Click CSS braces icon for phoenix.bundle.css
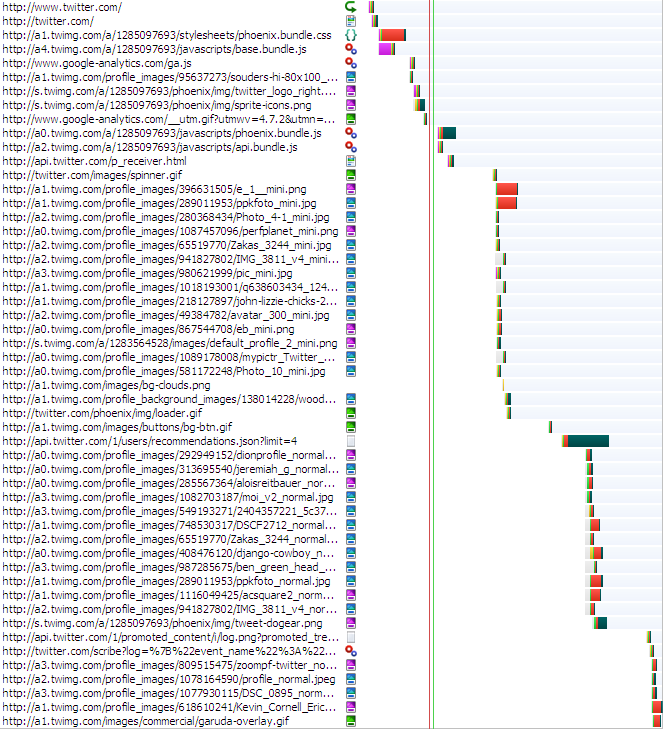Viewport: 663px width, 729px height. coord(351,35)
